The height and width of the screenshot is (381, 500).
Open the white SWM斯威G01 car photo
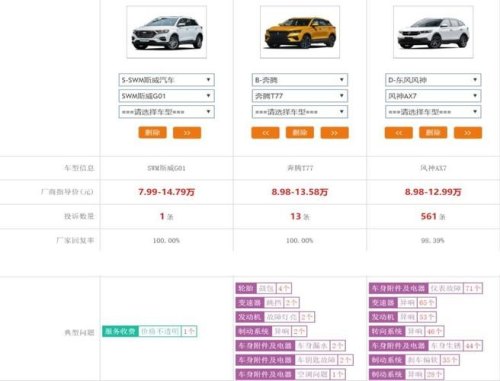click(x=167, y=32)
